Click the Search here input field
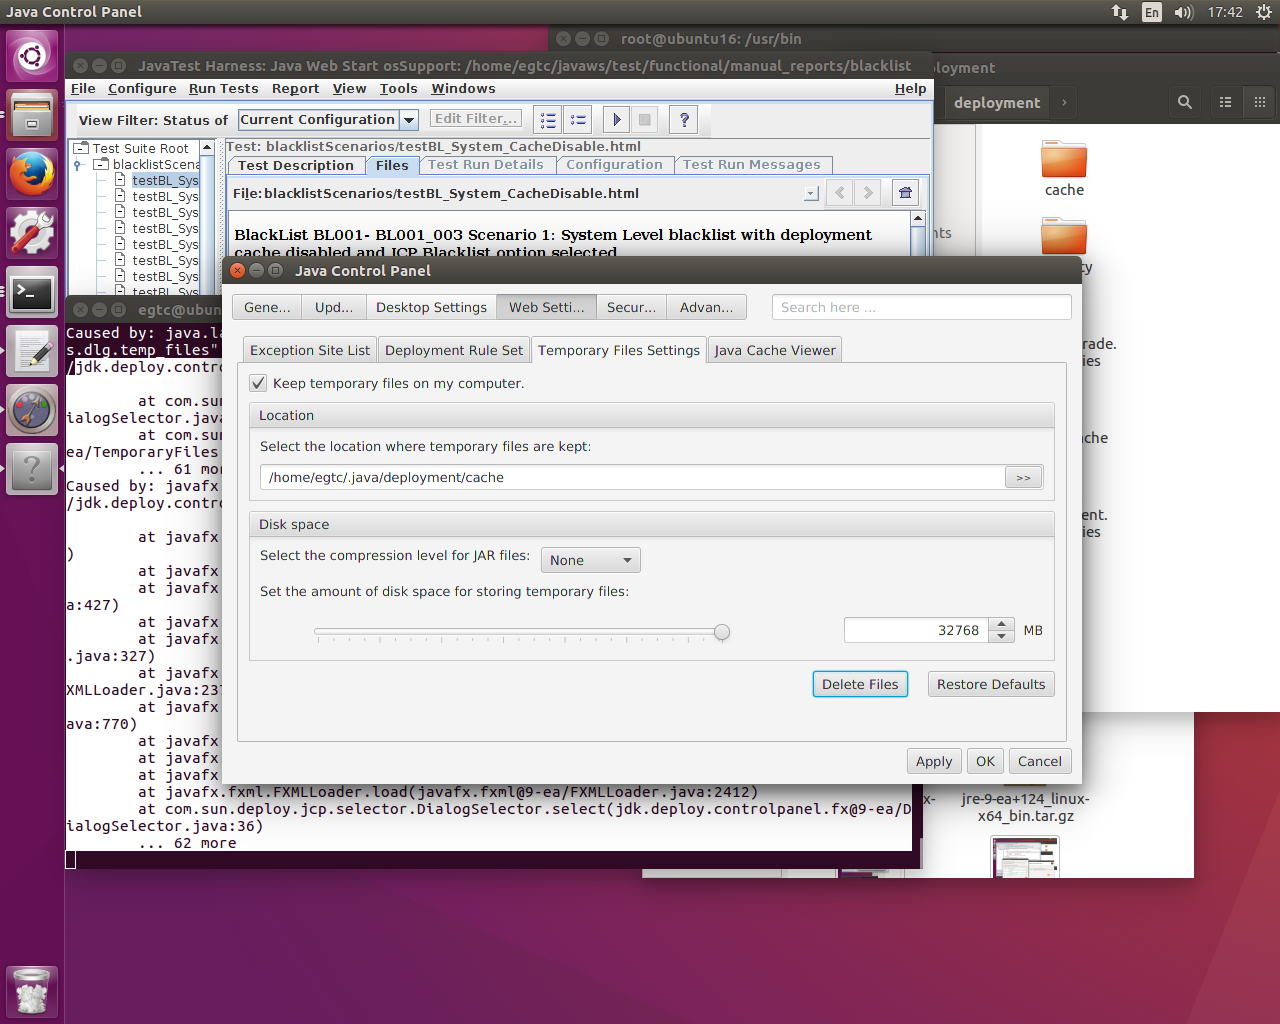This screenshot has width=1280, height=1024. [x=921, y=307]
